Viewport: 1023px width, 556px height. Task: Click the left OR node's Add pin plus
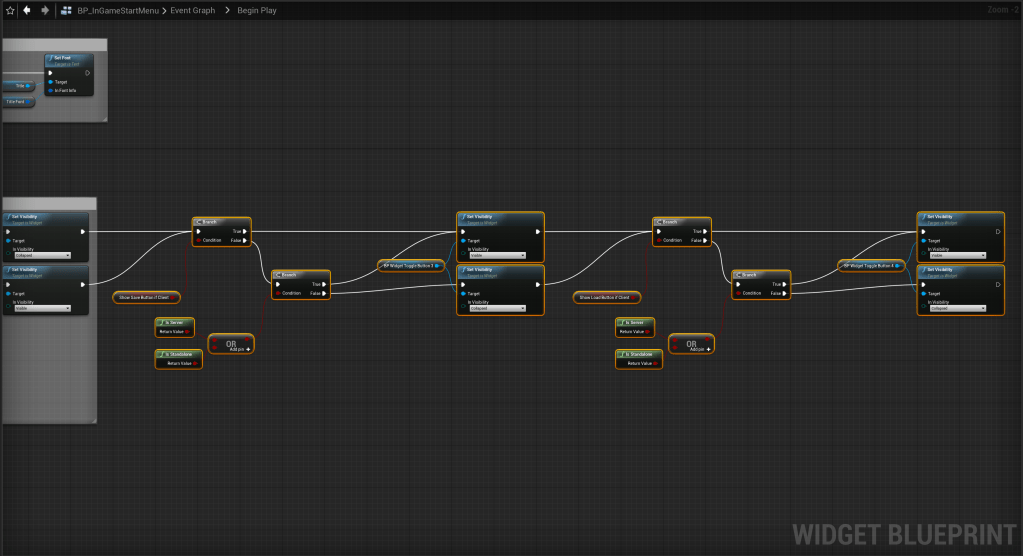247,349
